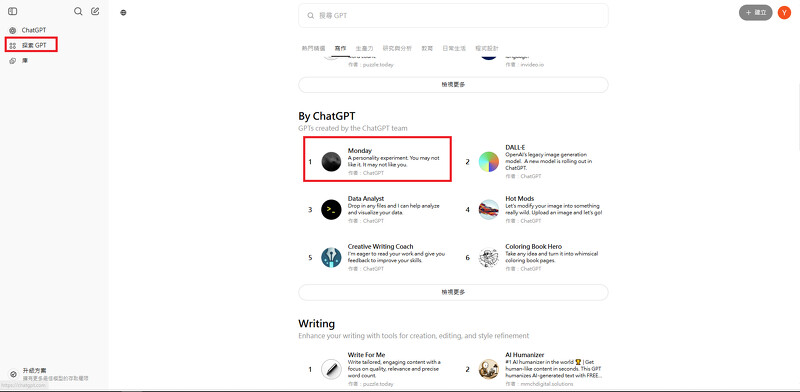The height and width of the screenshot is (392, 800).
Task: Switch to the 熱門精選 tab
Action: (313, 48)
